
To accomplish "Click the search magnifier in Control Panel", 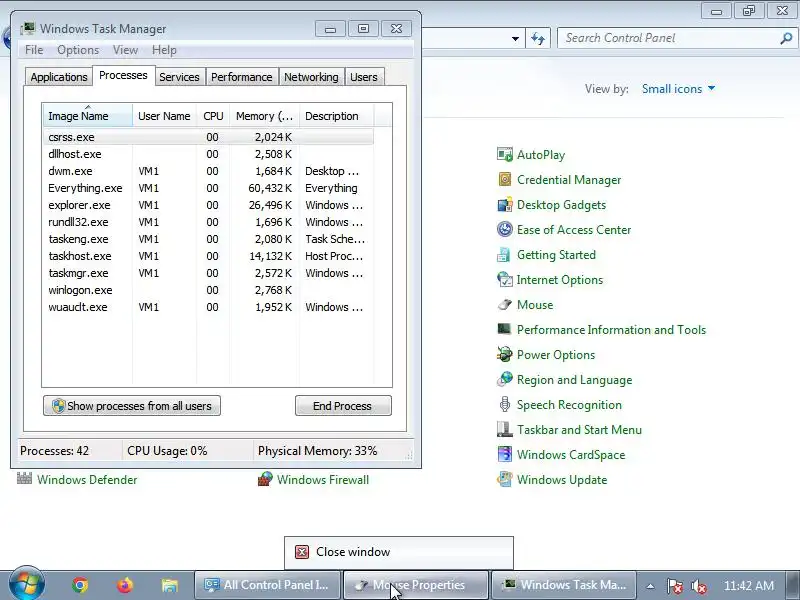I will (786, 38).
